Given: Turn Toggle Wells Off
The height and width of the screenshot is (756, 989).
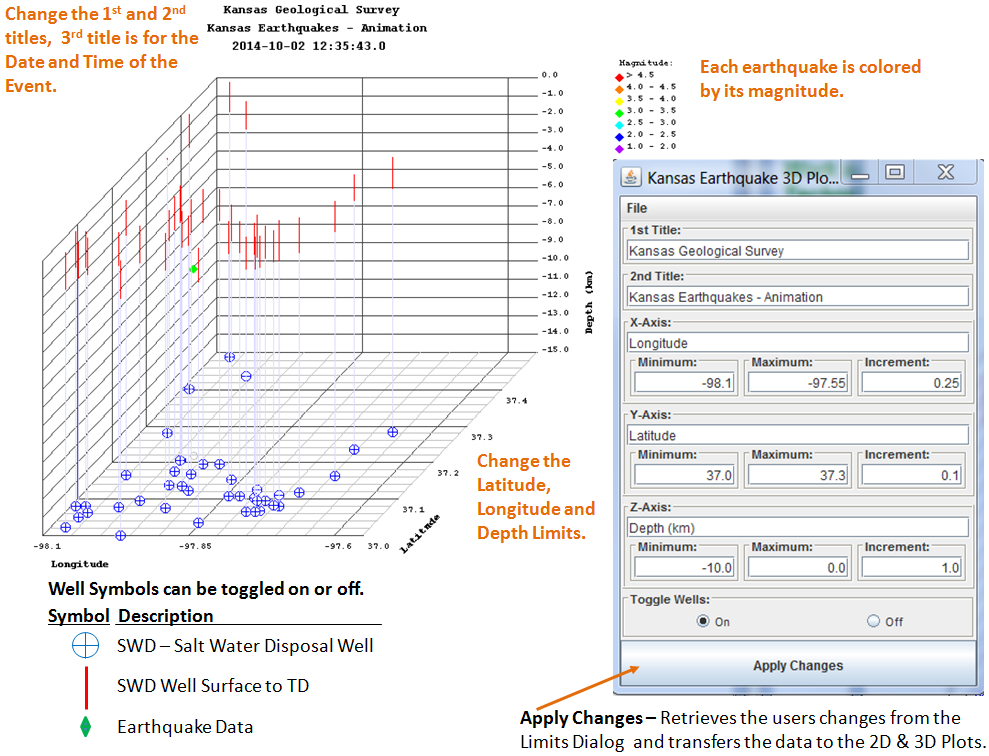Looking at the screenshot, I should coord(874,622).
